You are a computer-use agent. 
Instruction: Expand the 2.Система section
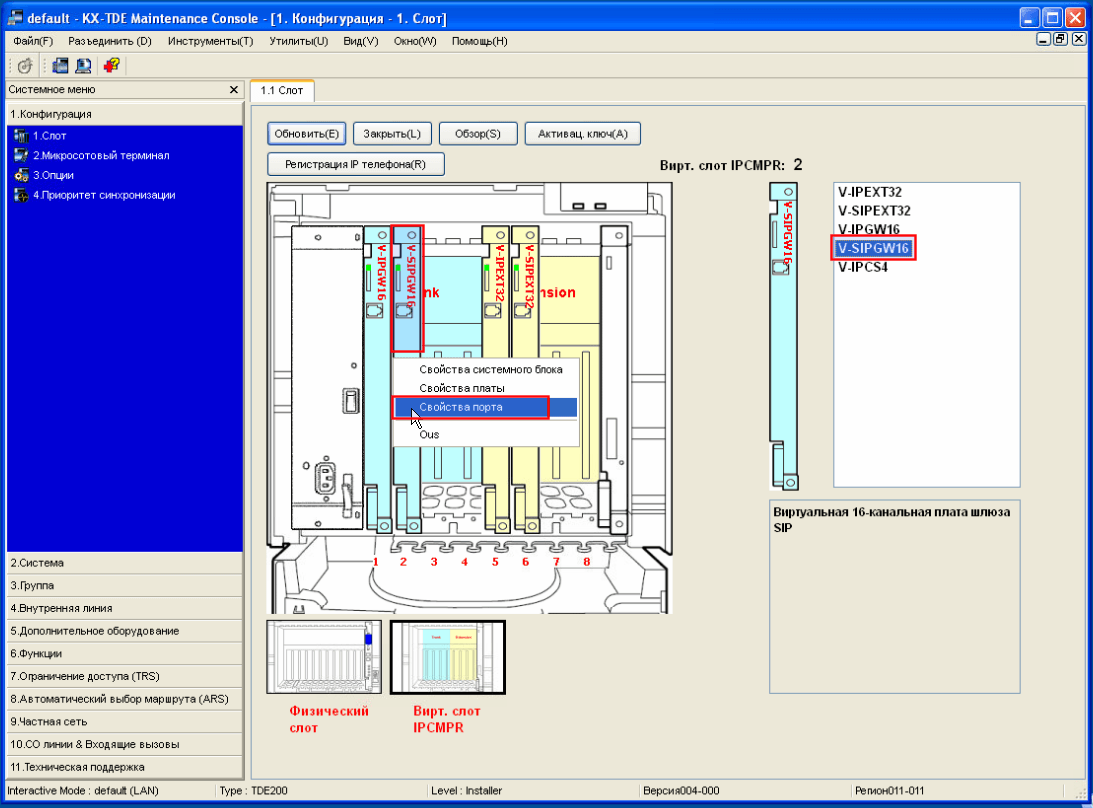point(125,563)
